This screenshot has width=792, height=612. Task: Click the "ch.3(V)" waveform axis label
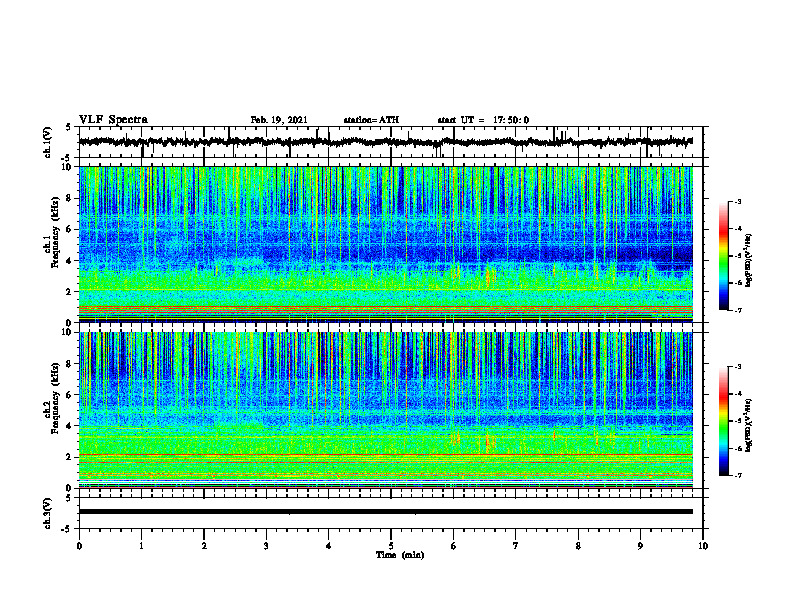click(x=47, y=514)
